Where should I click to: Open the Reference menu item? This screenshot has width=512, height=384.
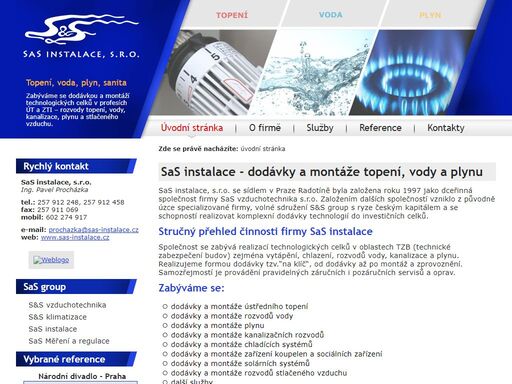(380, 128)
